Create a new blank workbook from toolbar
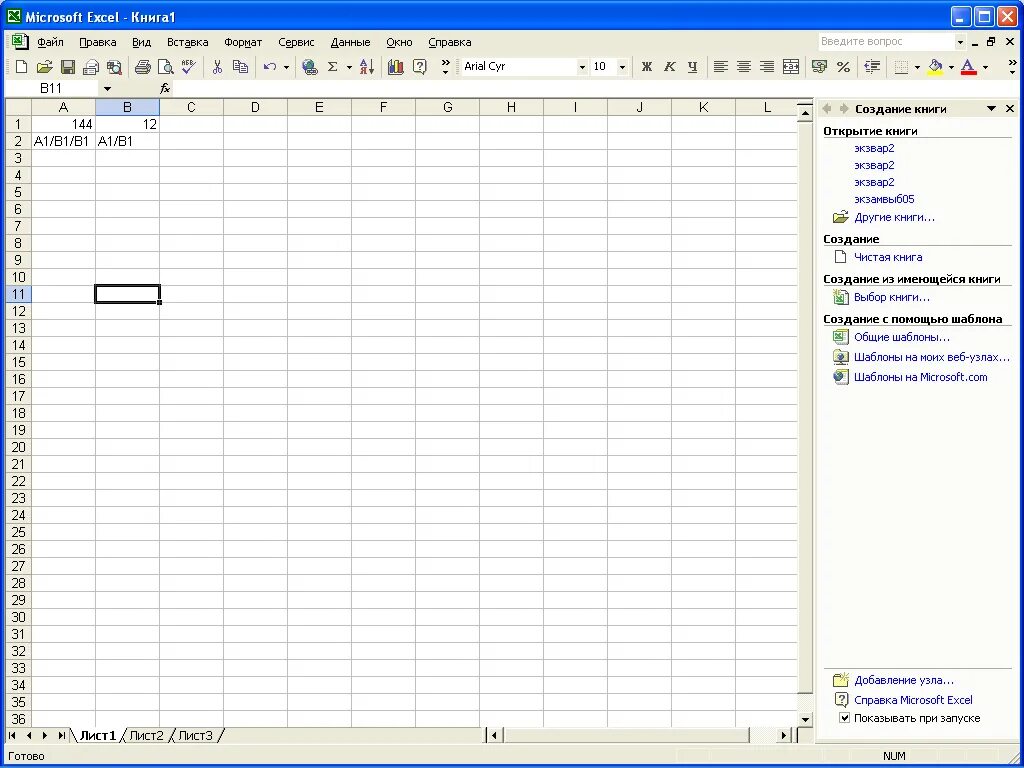 [x=22, y=67]
